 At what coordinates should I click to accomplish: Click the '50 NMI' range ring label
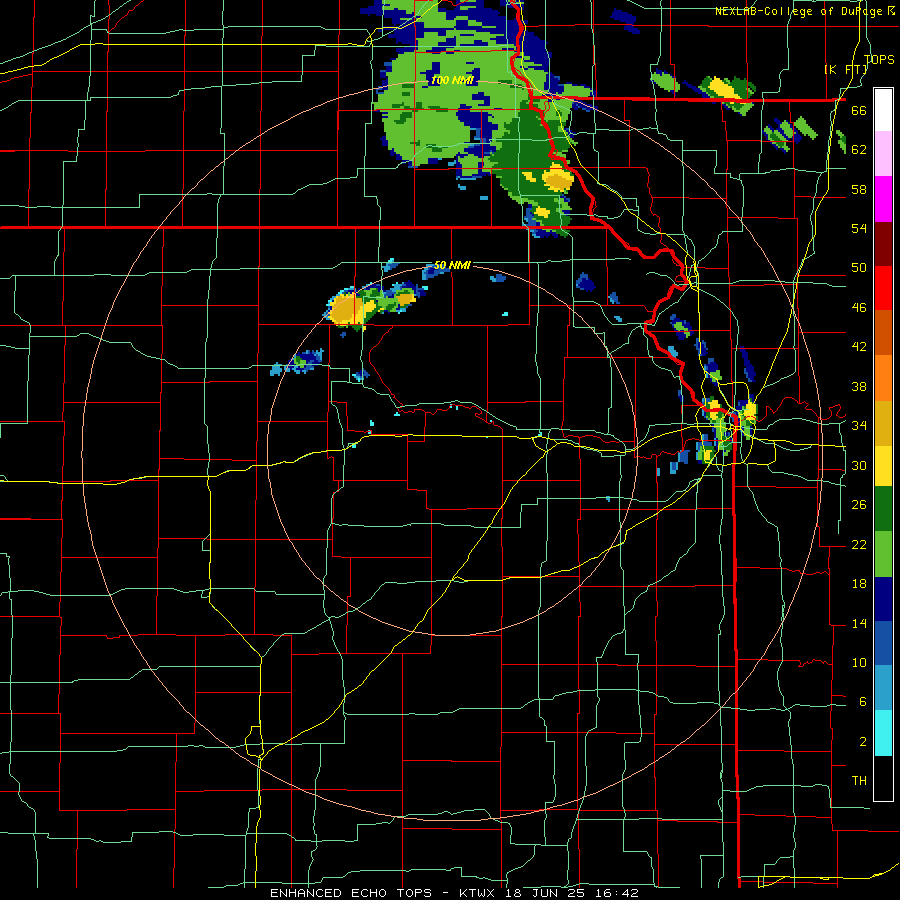[452, 265]
